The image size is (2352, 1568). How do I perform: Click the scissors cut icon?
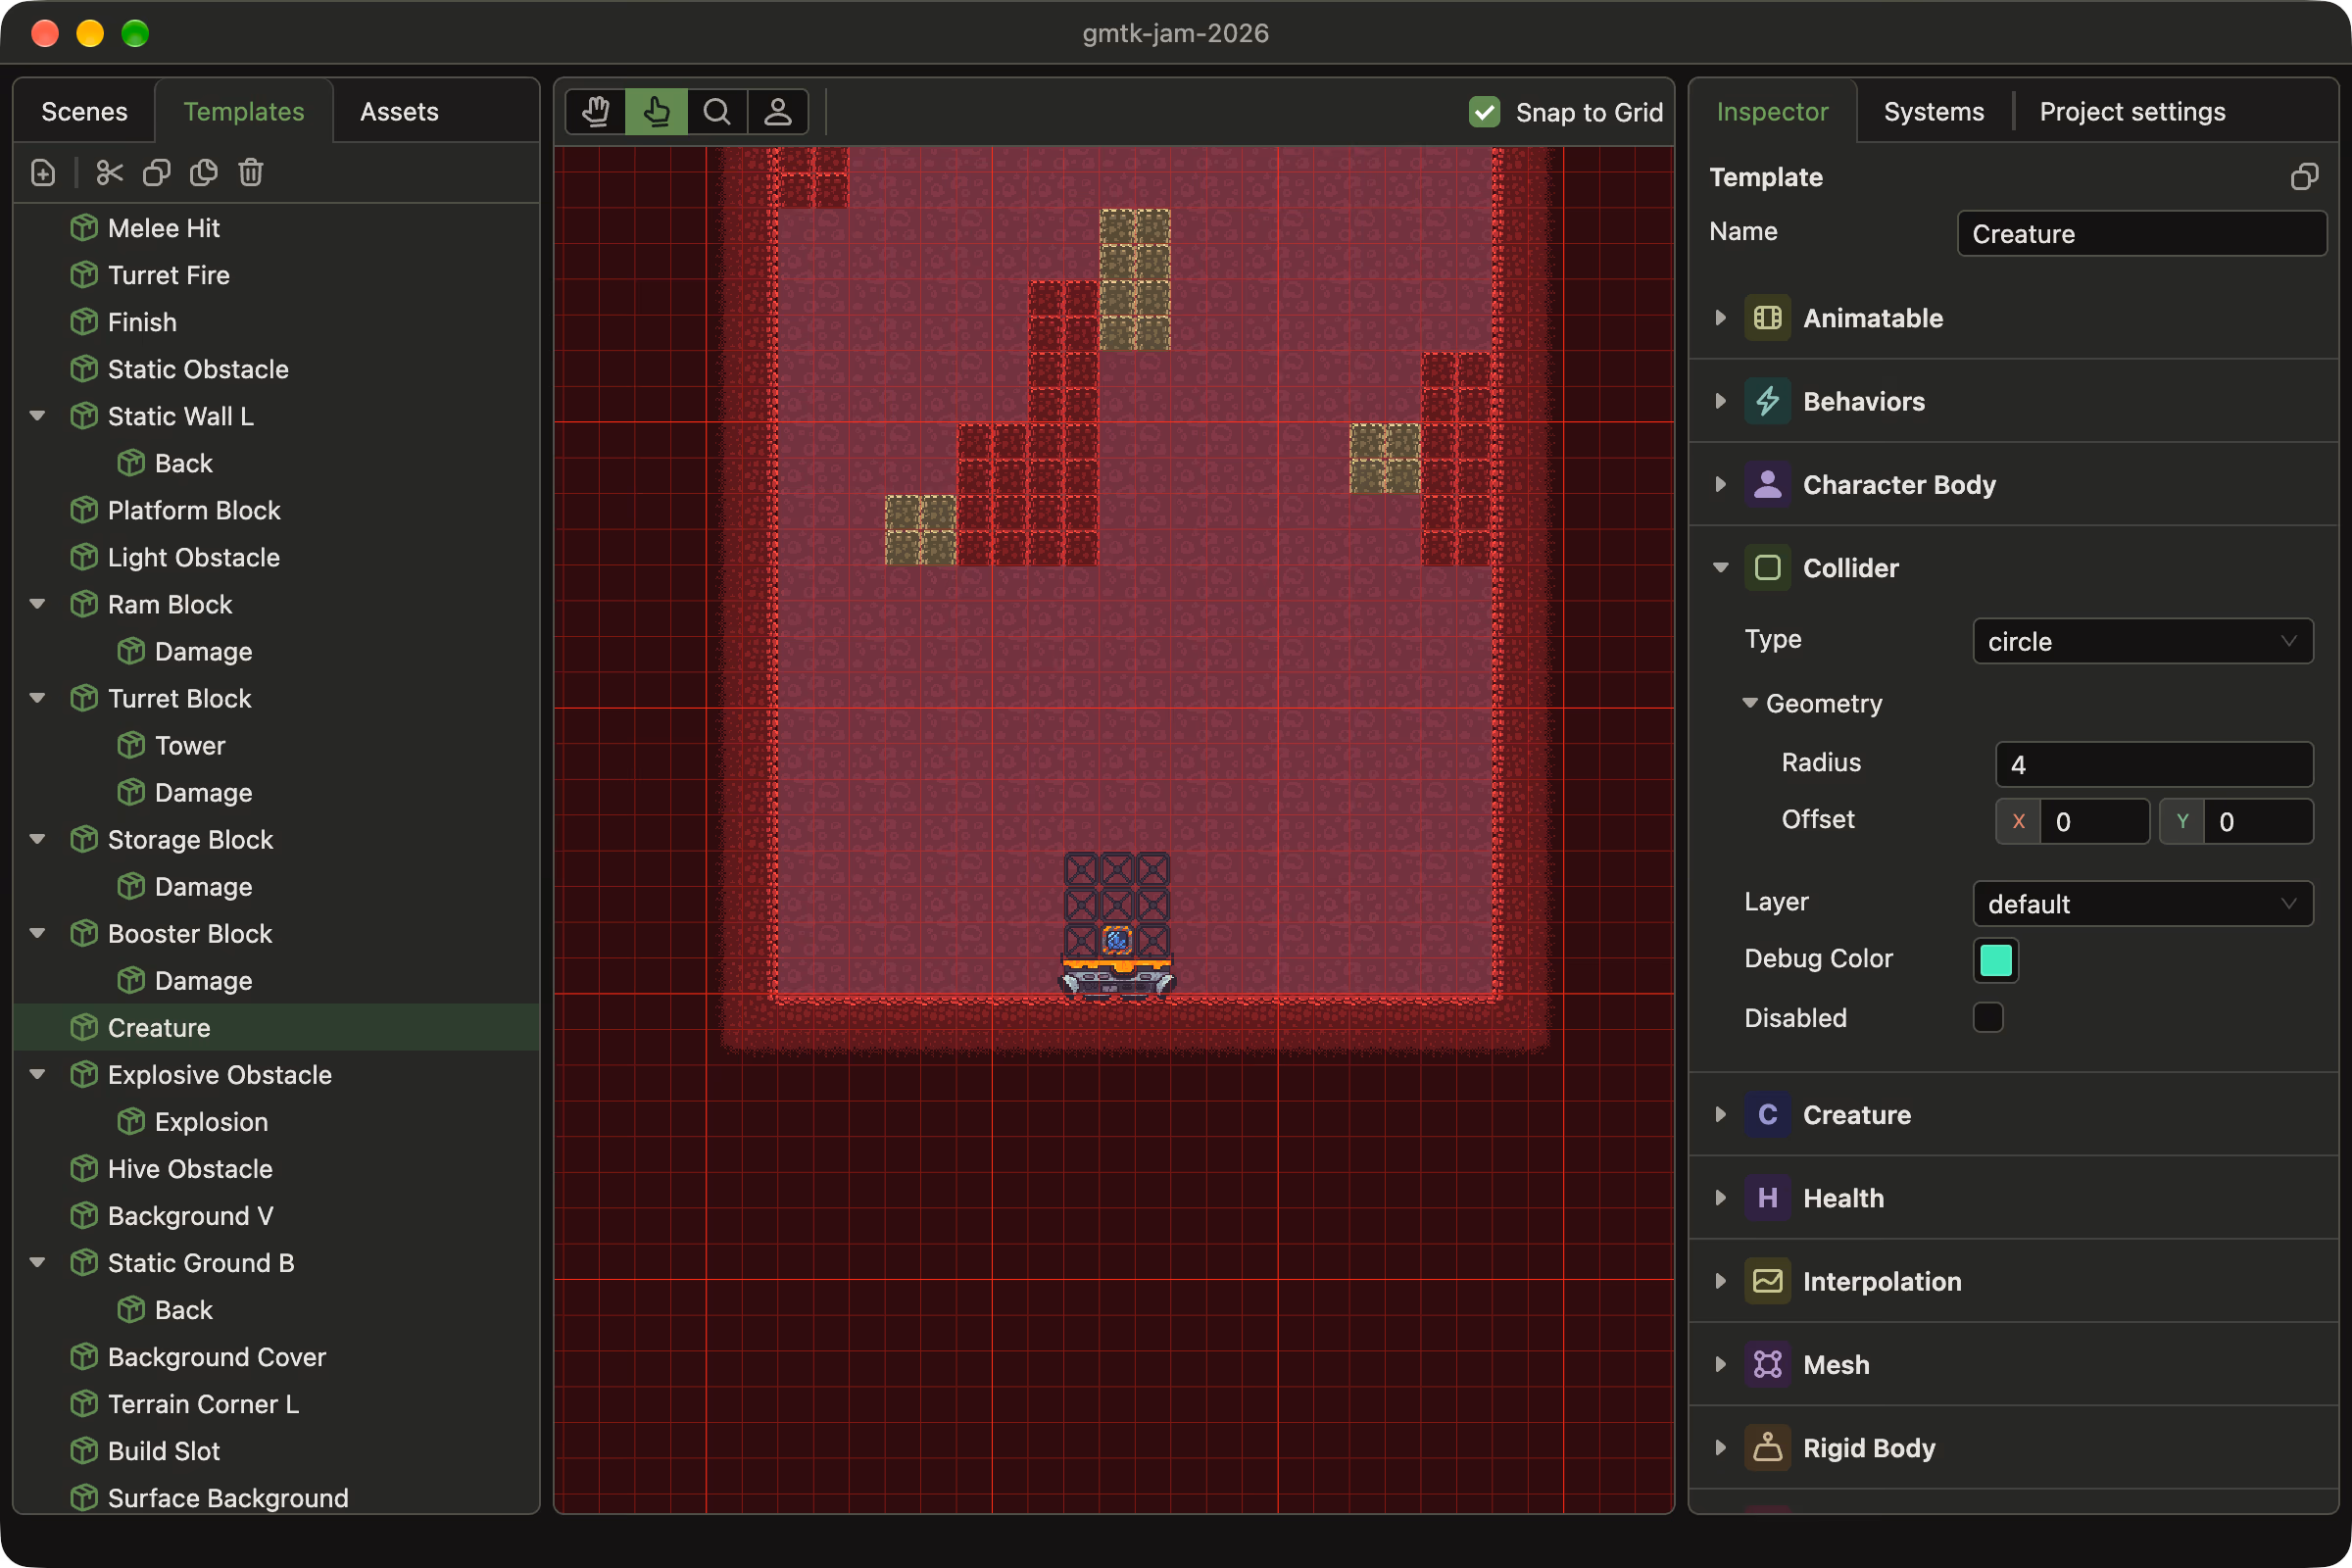click(x=109, y=173)
